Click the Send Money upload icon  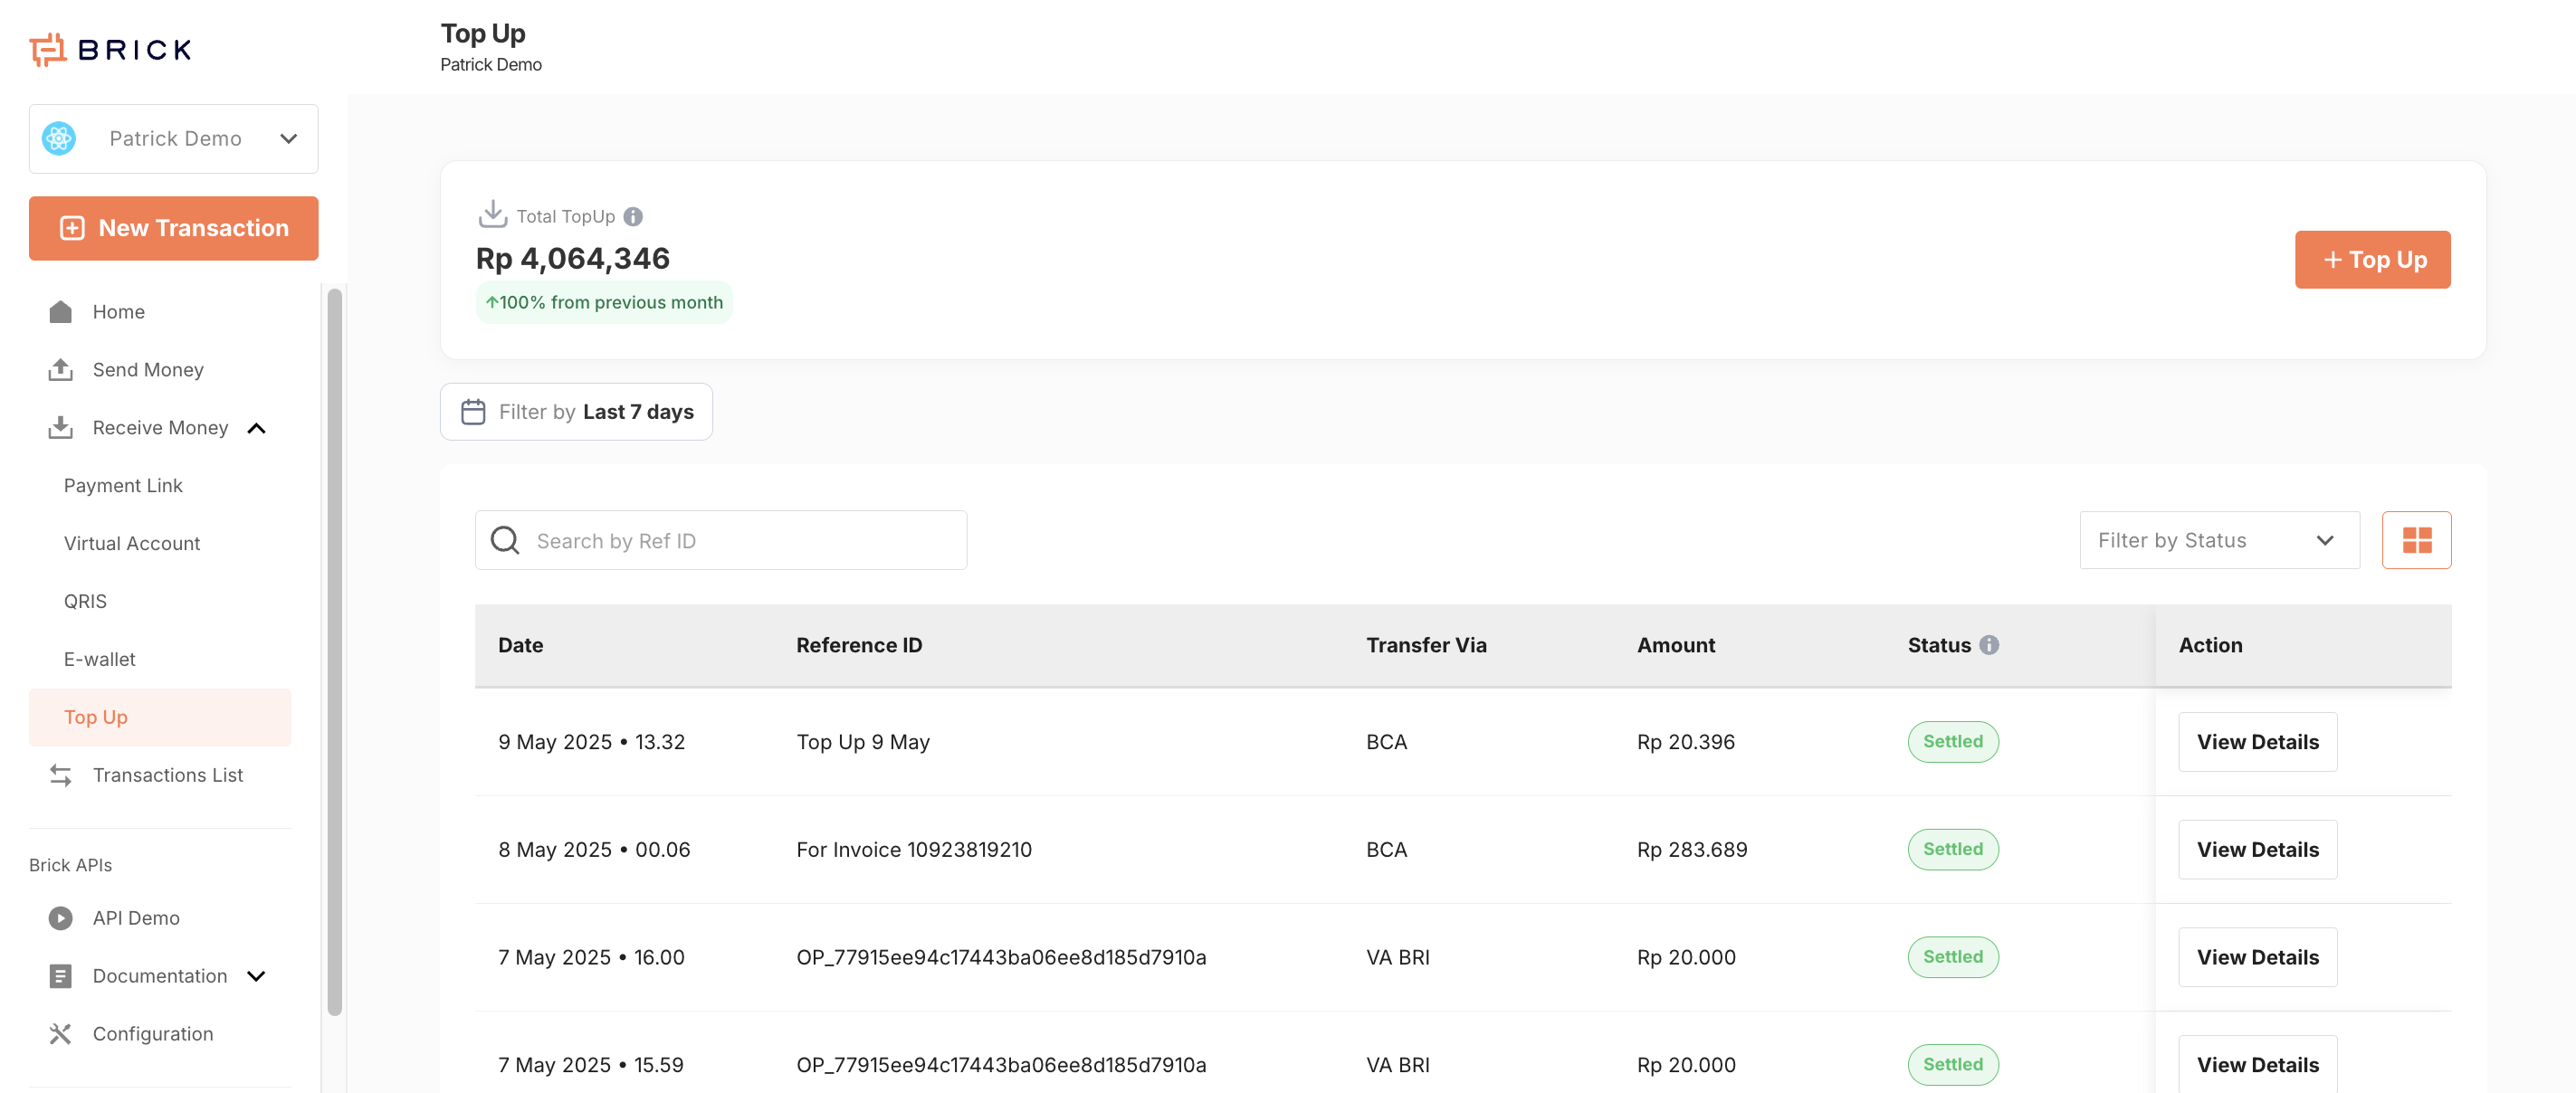point(60,370)
